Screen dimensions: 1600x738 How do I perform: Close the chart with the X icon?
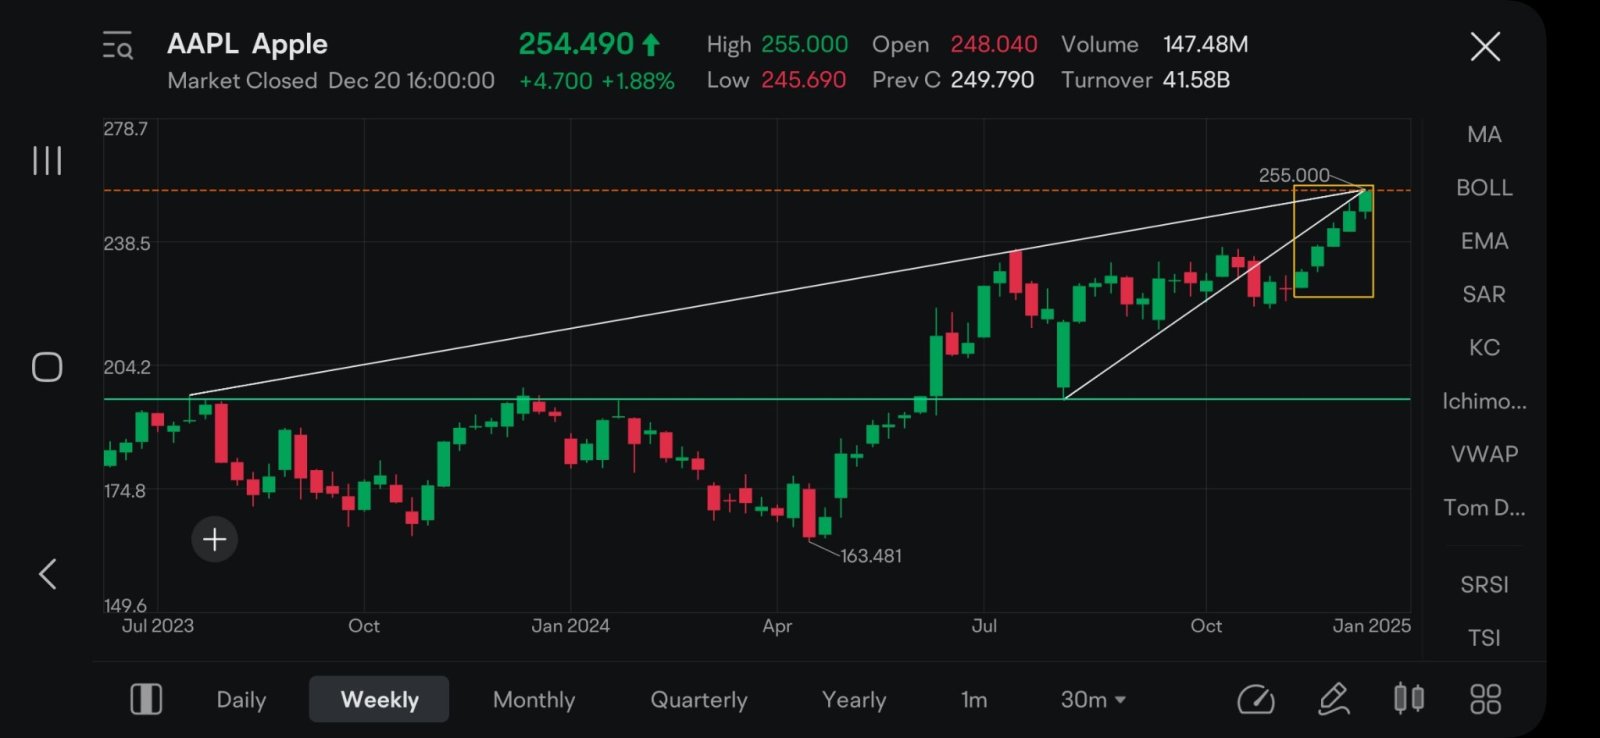(1485, 46)
